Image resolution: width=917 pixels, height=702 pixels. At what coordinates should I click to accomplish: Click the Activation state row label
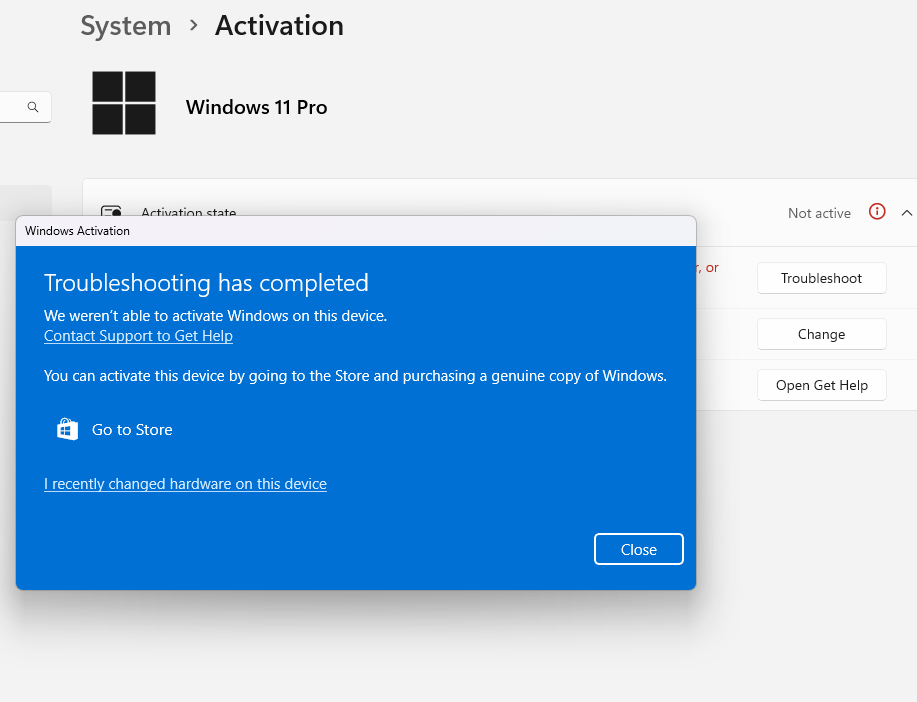click(x=188, y=211)
